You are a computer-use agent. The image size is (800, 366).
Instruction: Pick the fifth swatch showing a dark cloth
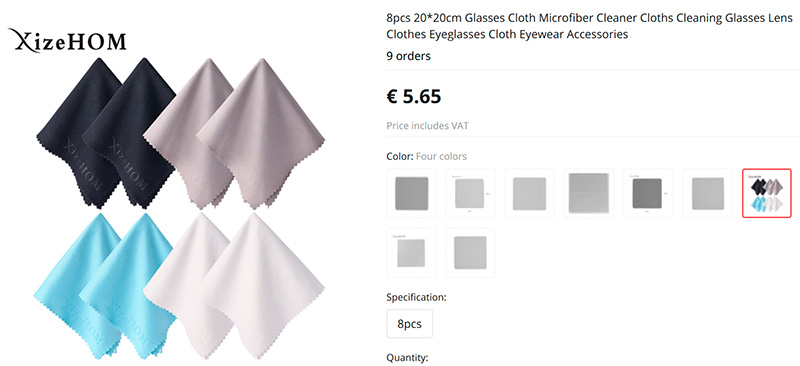tap(648, 193)
